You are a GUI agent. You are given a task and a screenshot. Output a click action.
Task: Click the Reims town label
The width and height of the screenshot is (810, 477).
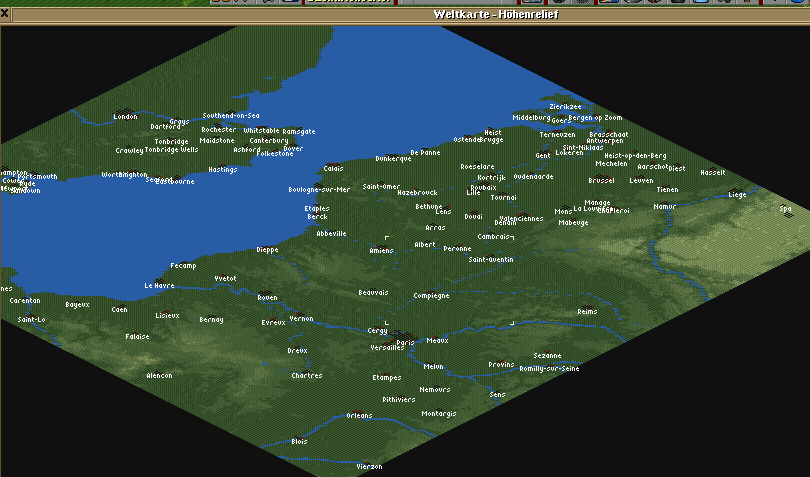point(587,312)
